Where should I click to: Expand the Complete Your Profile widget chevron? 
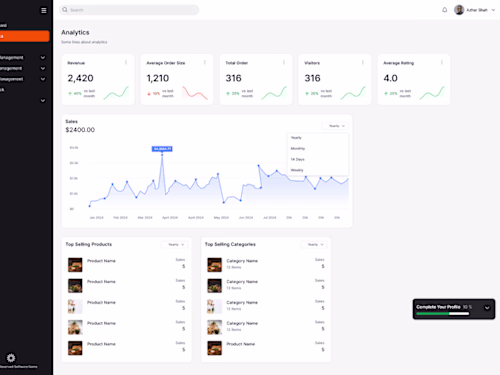pos(487,308)
